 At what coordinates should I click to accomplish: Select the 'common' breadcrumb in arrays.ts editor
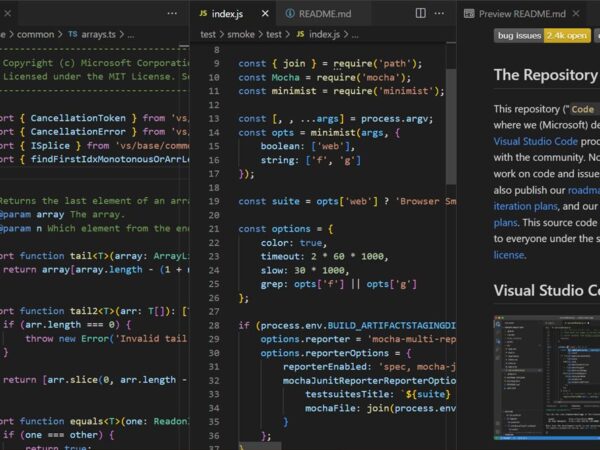tap(35, 34)
